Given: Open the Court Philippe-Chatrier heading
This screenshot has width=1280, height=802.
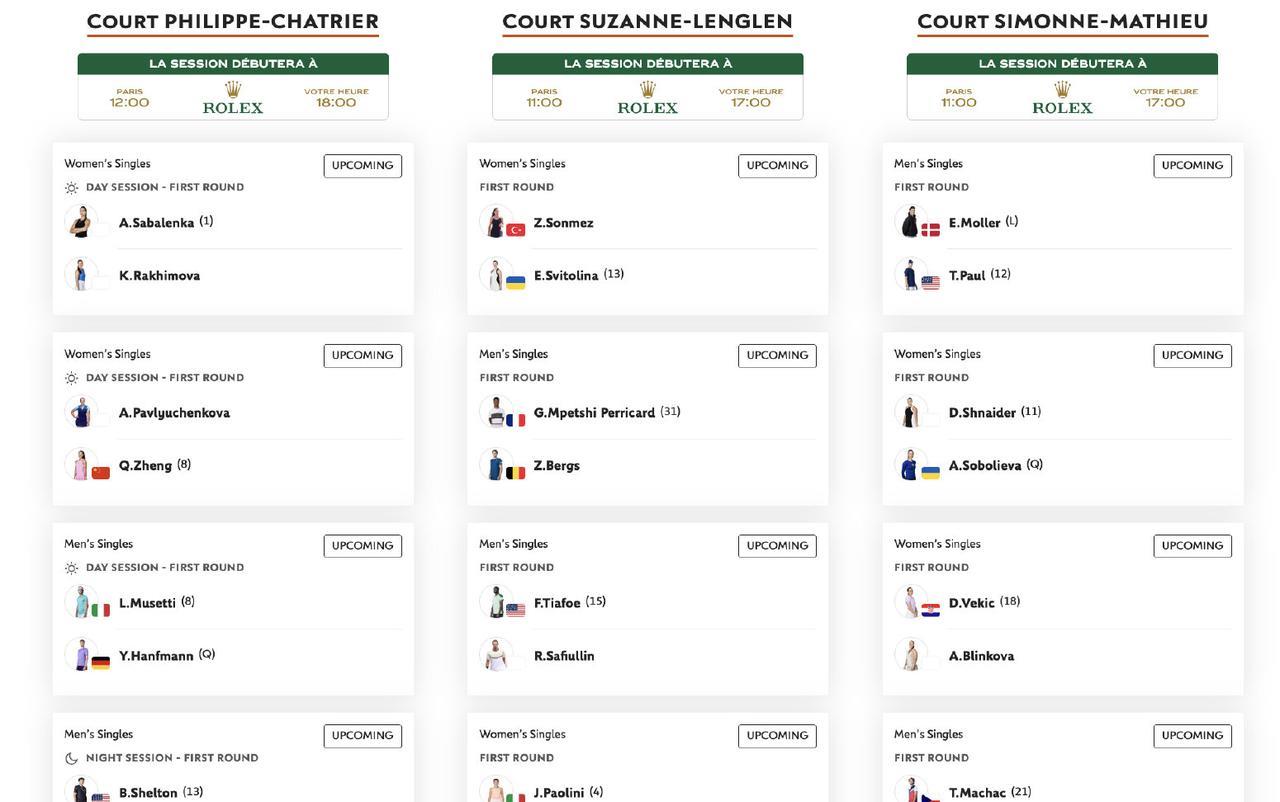Looking at the screenshot, I should (233, 21).
